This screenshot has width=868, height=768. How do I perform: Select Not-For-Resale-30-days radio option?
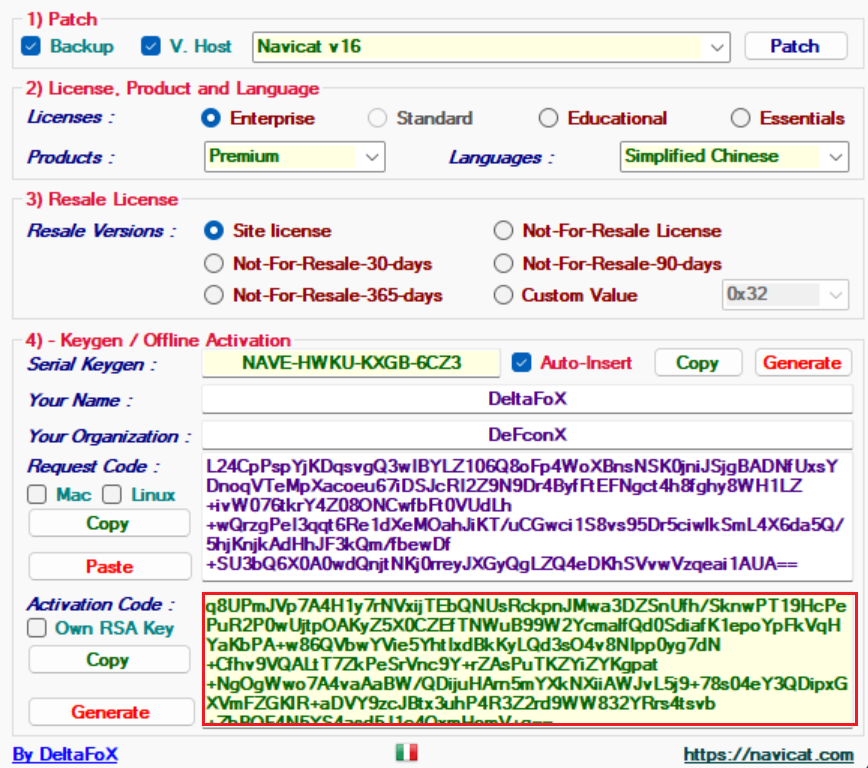(x=213, y=264)
